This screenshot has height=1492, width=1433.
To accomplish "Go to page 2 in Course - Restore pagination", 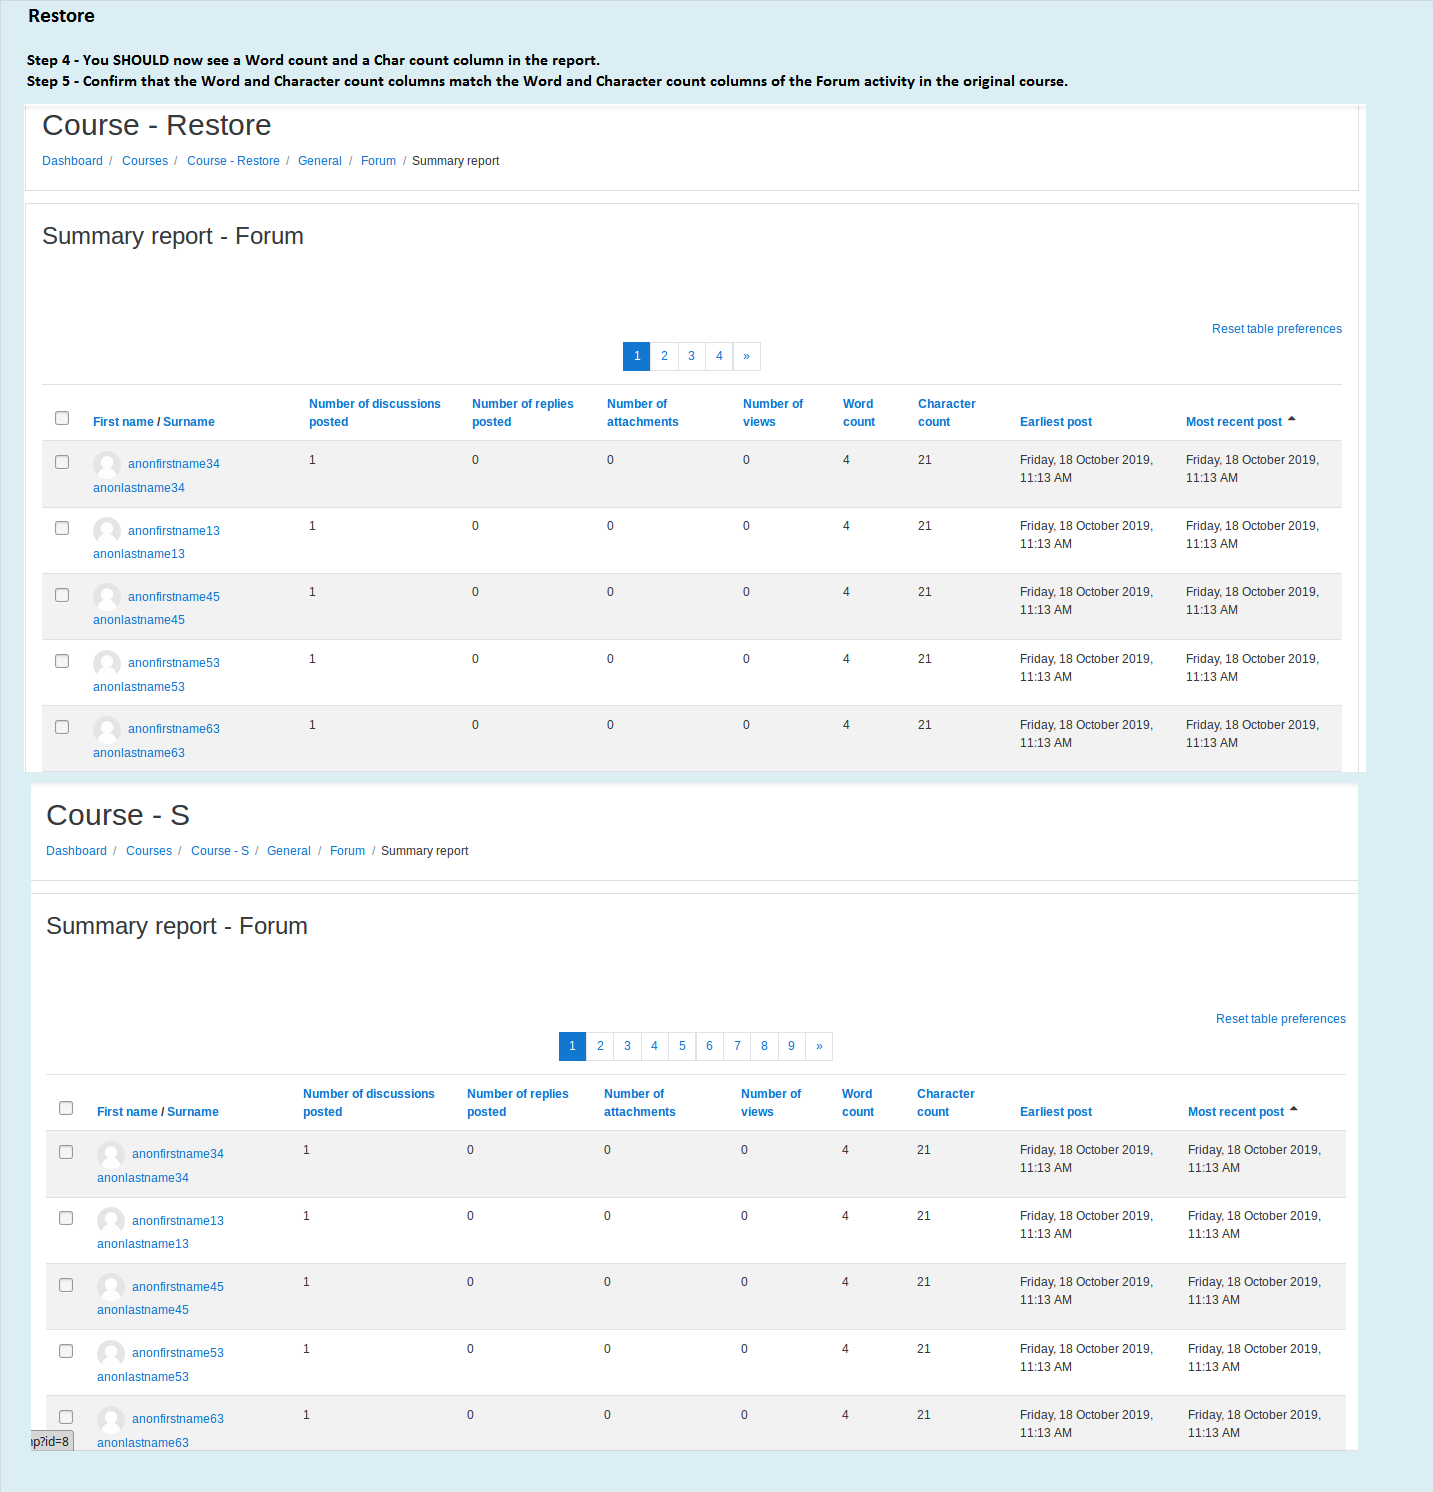I will coord(664,356).
